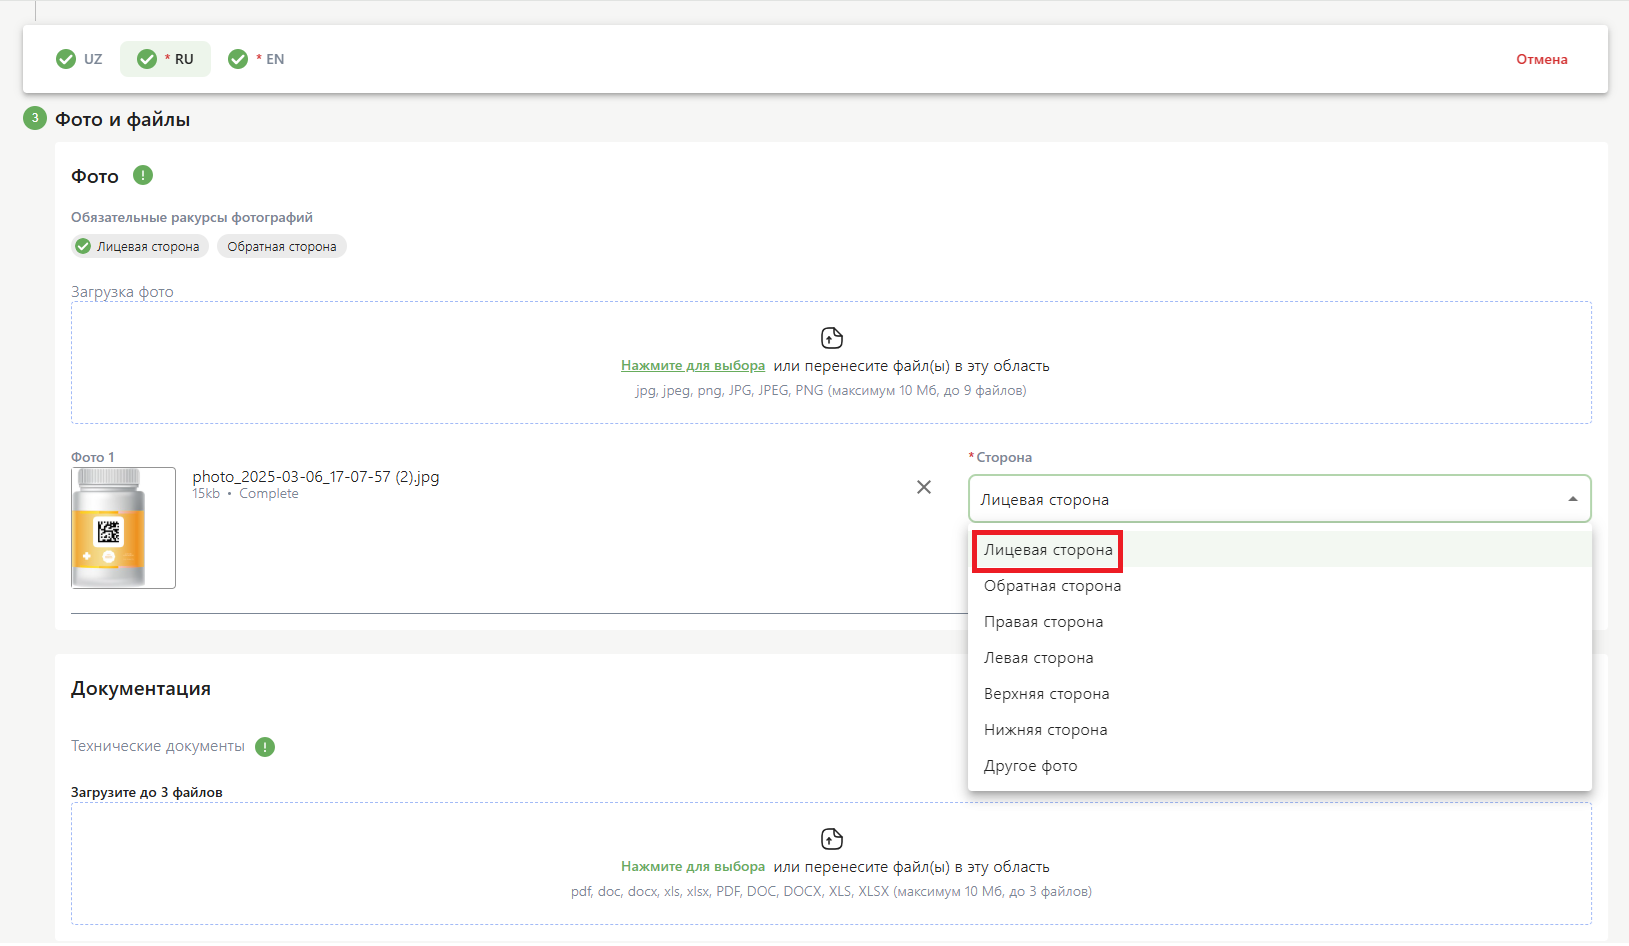
Task: Select Правая сторона option in dropdown list
Action: (x=1279, y=622)
